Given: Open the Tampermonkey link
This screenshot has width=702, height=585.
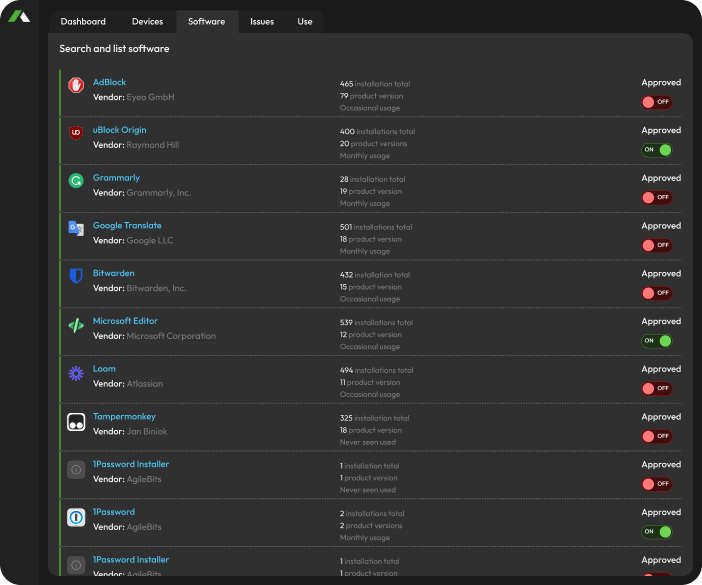Looking at the screenshot, I should coord(124,417).
